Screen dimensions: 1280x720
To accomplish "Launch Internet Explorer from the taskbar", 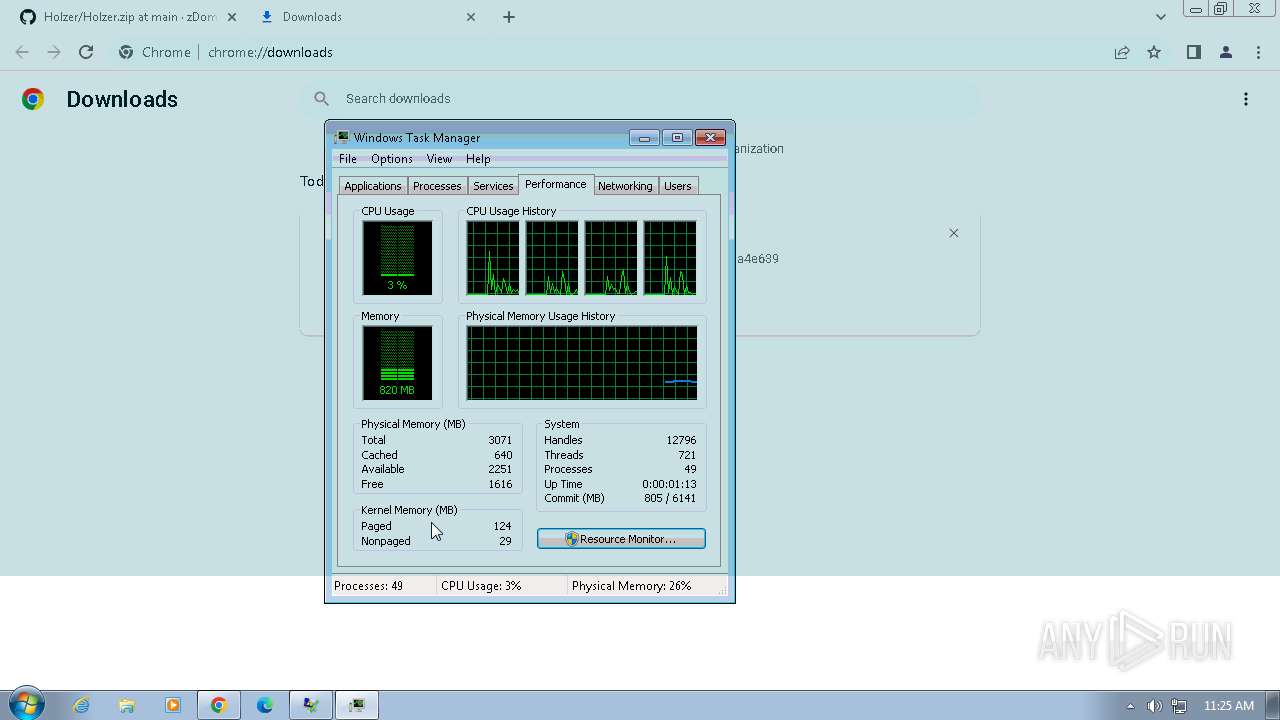I will [x=81, y=705].
